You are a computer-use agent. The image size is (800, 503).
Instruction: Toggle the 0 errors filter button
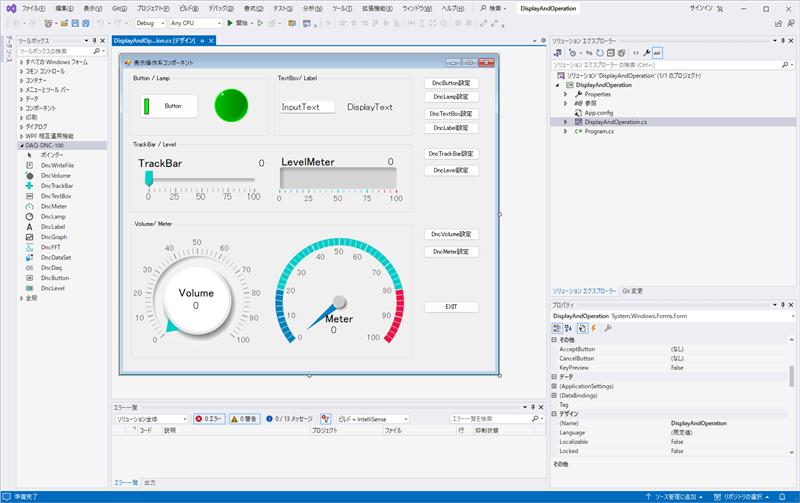[212, 419]
